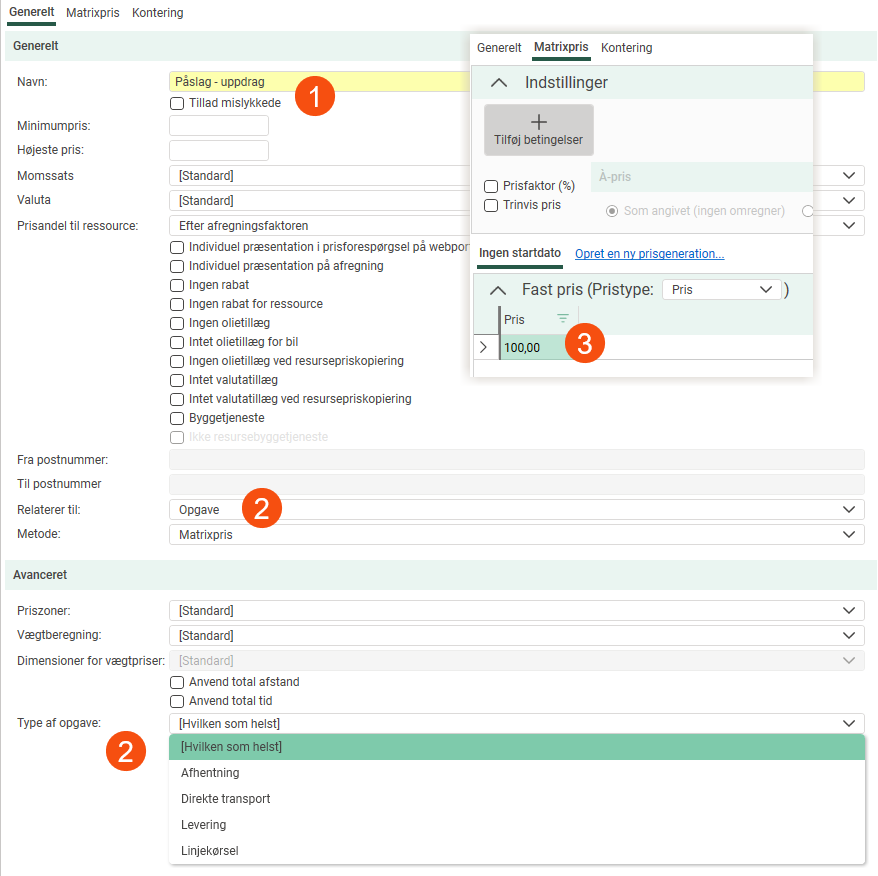The image size is (878, 876).
Task: Open the Pristype dropdown
Action: 724,290
